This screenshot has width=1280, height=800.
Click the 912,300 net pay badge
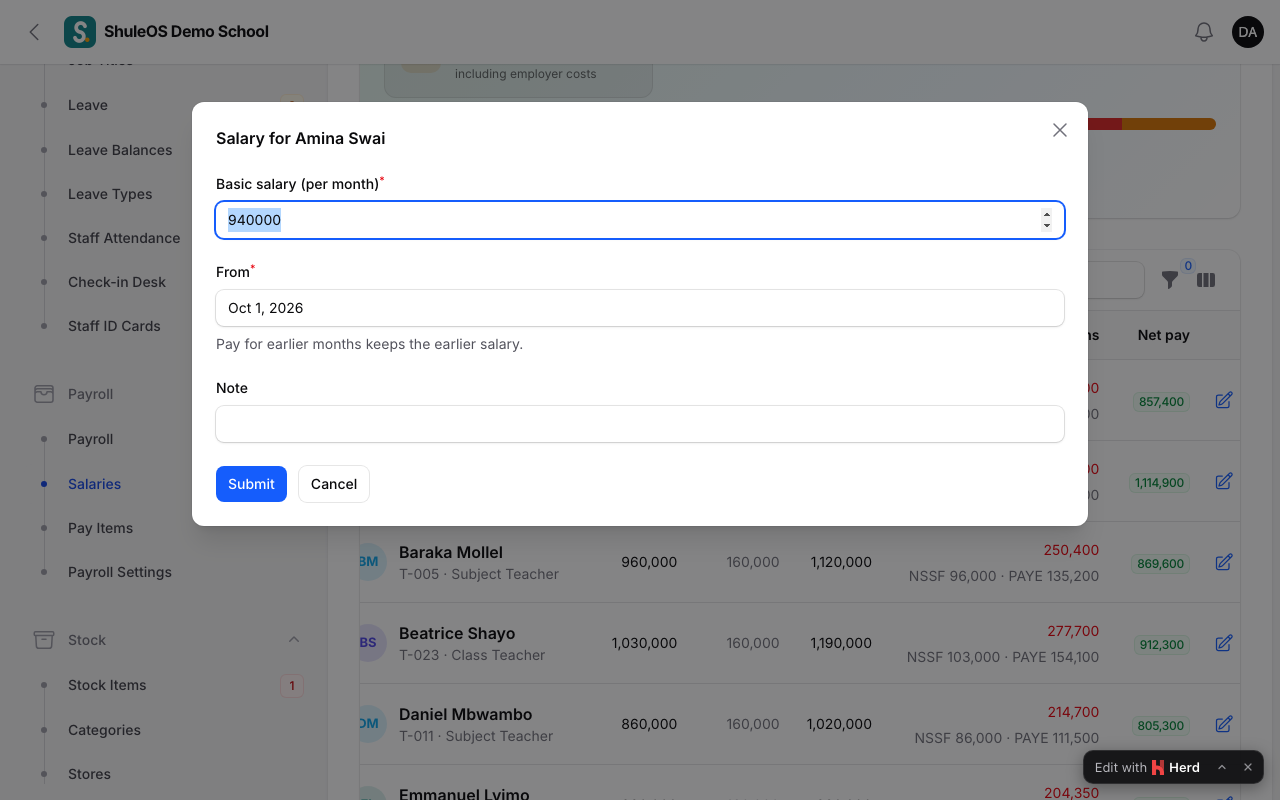click(x=1161, y=645)
